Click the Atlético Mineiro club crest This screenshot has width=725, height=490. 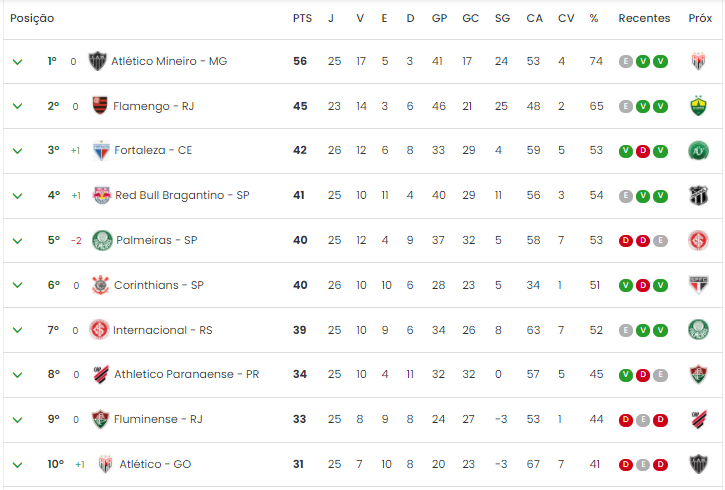(x=98, y=61)
